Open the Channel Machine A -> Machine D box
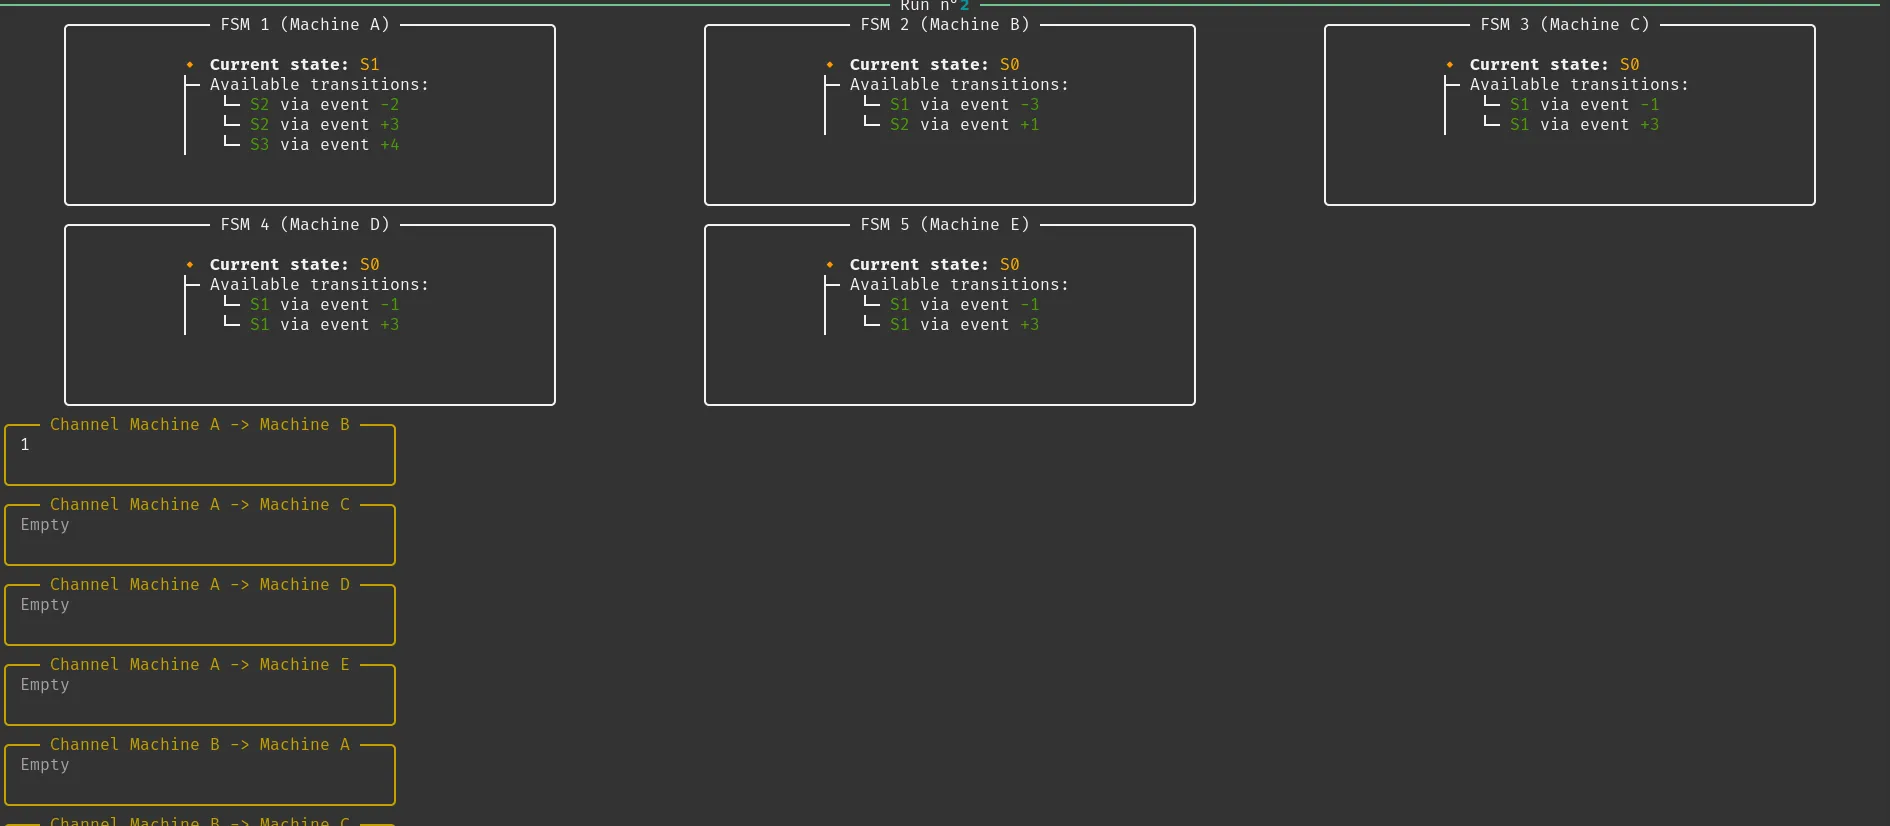The height and width of the screenshot is (826, 1890). click(200, 615)
